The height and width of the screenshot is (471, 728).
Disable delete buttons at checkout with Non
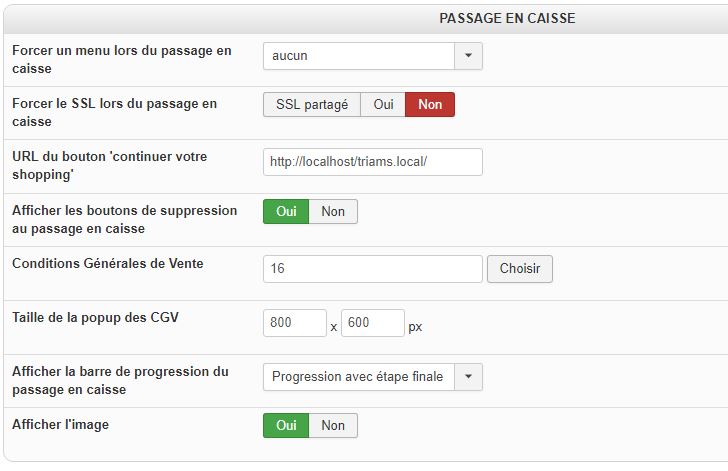pyautogui.click(x=333, y=211)
